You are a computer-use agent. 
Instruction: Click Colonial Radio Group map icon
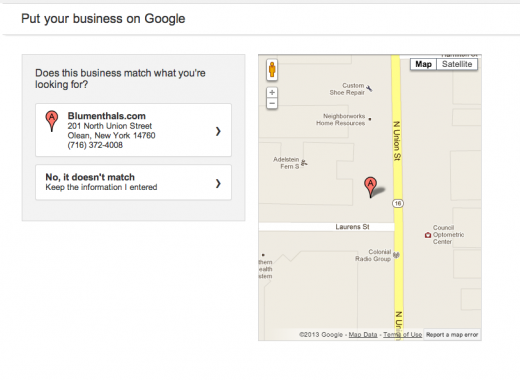point(396,255)
